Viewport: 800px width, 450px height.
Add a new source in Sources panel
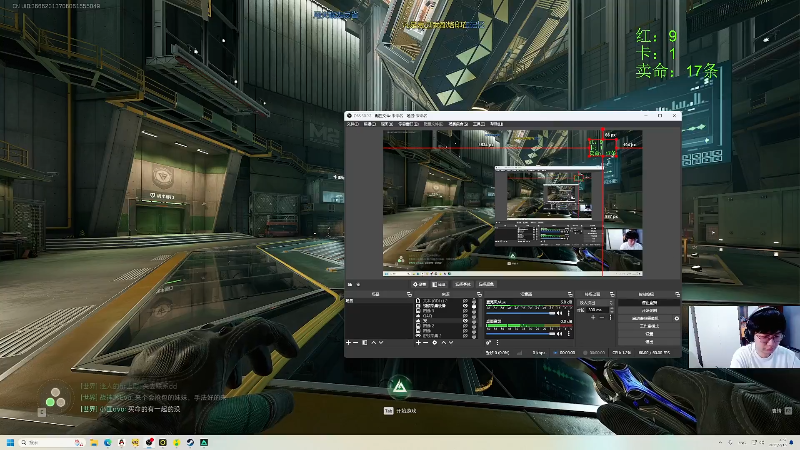click(418, 343)
